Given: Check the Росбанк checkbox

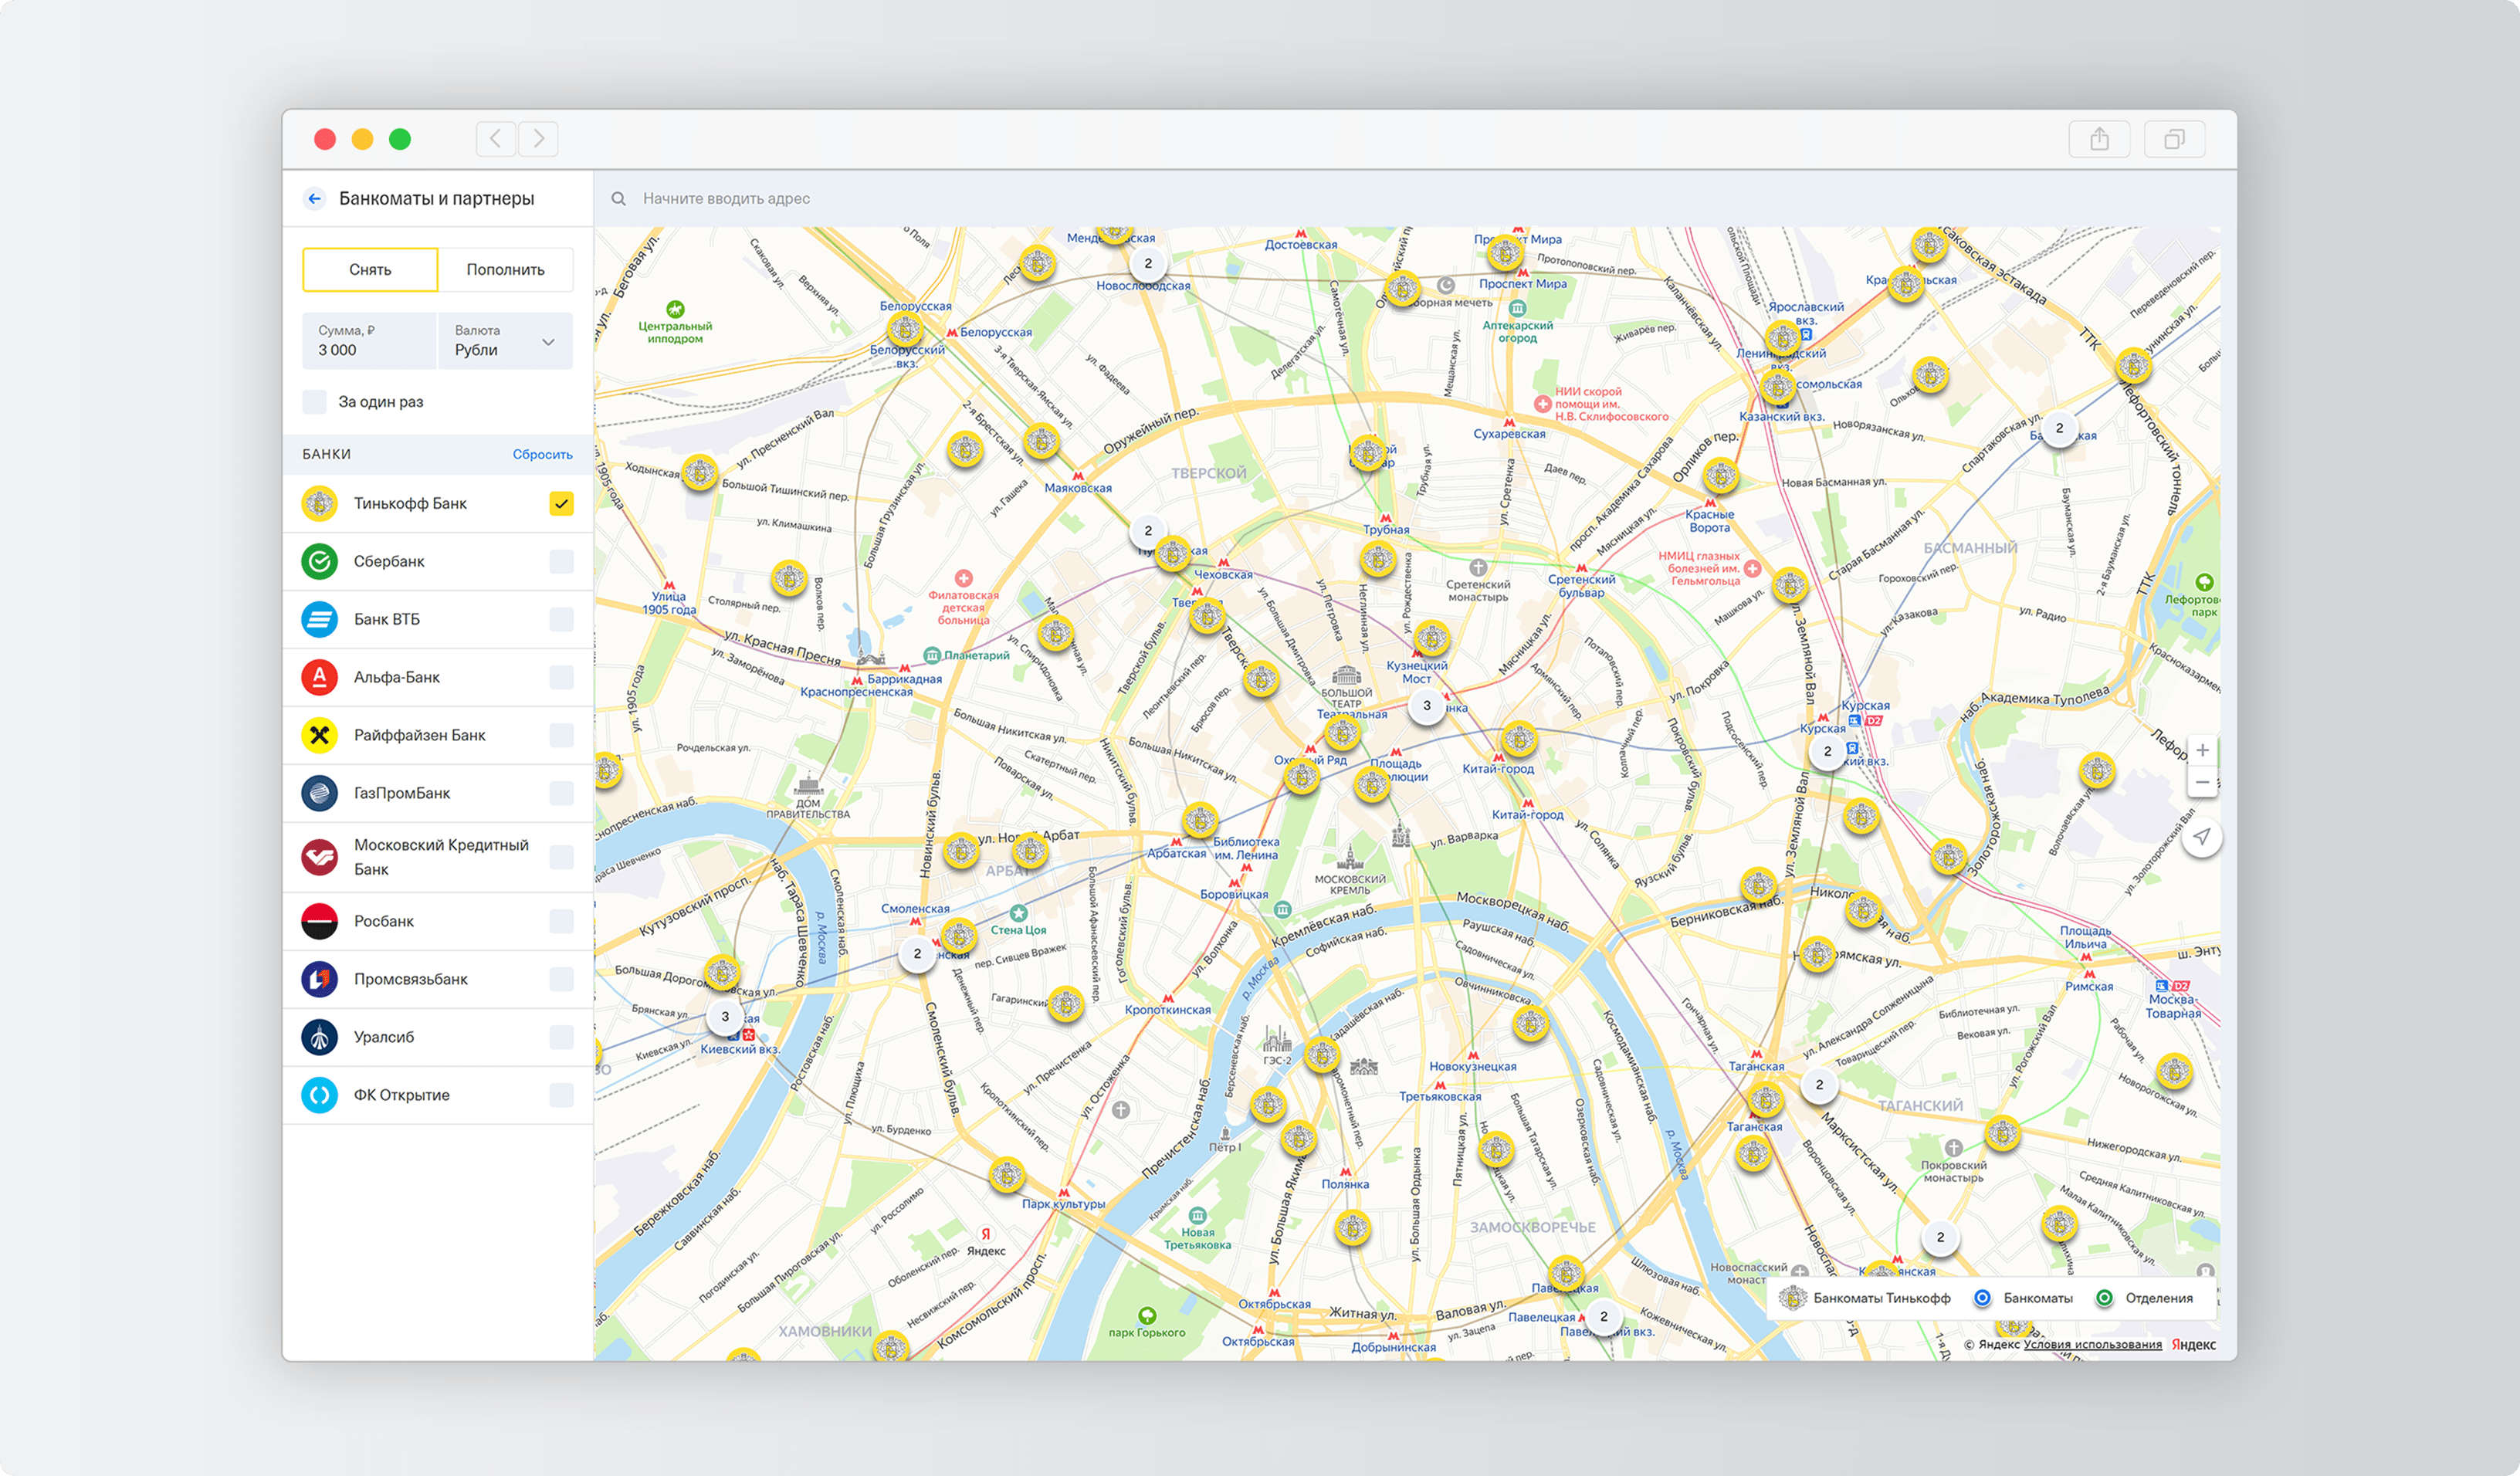Looking at the screenshot, I should pos(562,921).
